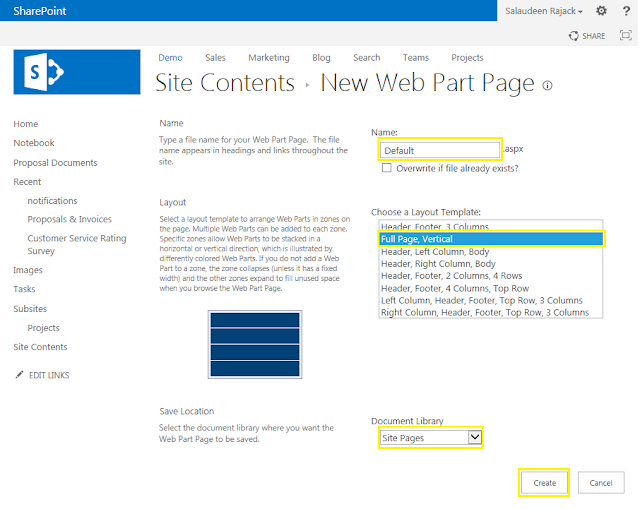Screen dimensions: 640x509
Task: Open Notebook in left navigation
Action: coord(34,143)
